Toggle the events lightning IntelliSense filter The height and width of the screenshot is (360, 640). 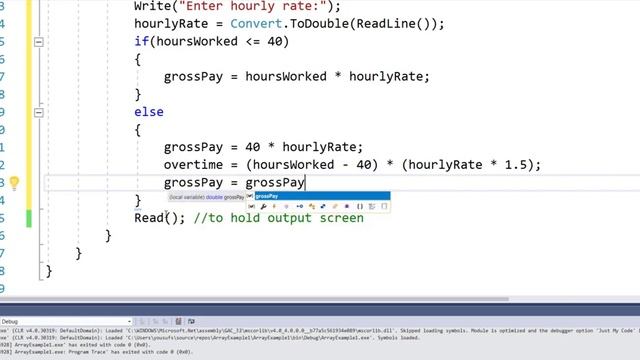[x=274, y=206]
